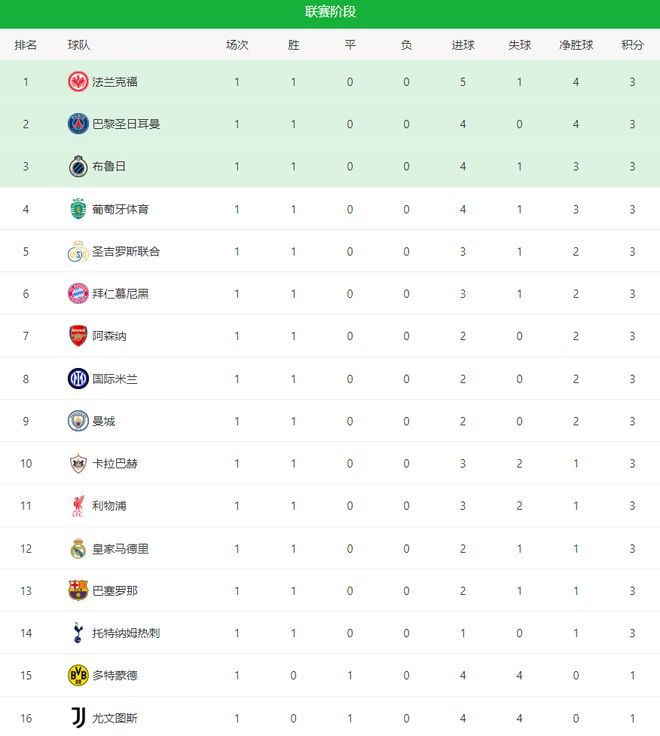The width and height of the screenshot is (660, 736).
Task: Click the 净胜球 column header
Action: coord(576,45)
